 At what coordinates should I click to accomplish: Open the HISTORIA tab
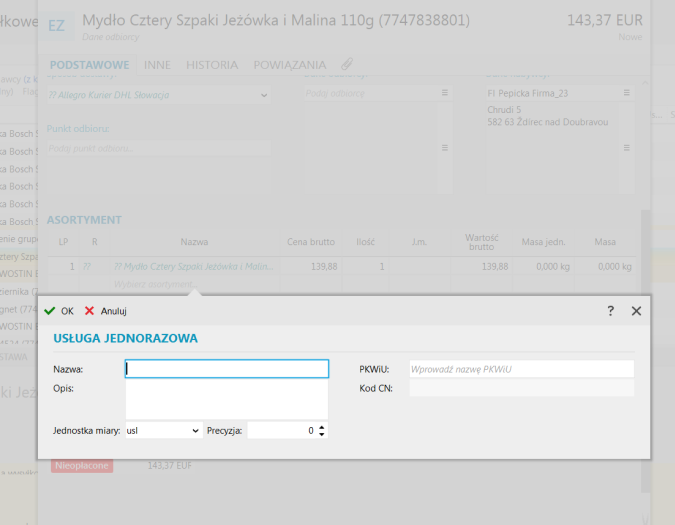pyautogui.click(x=212, y=65)
